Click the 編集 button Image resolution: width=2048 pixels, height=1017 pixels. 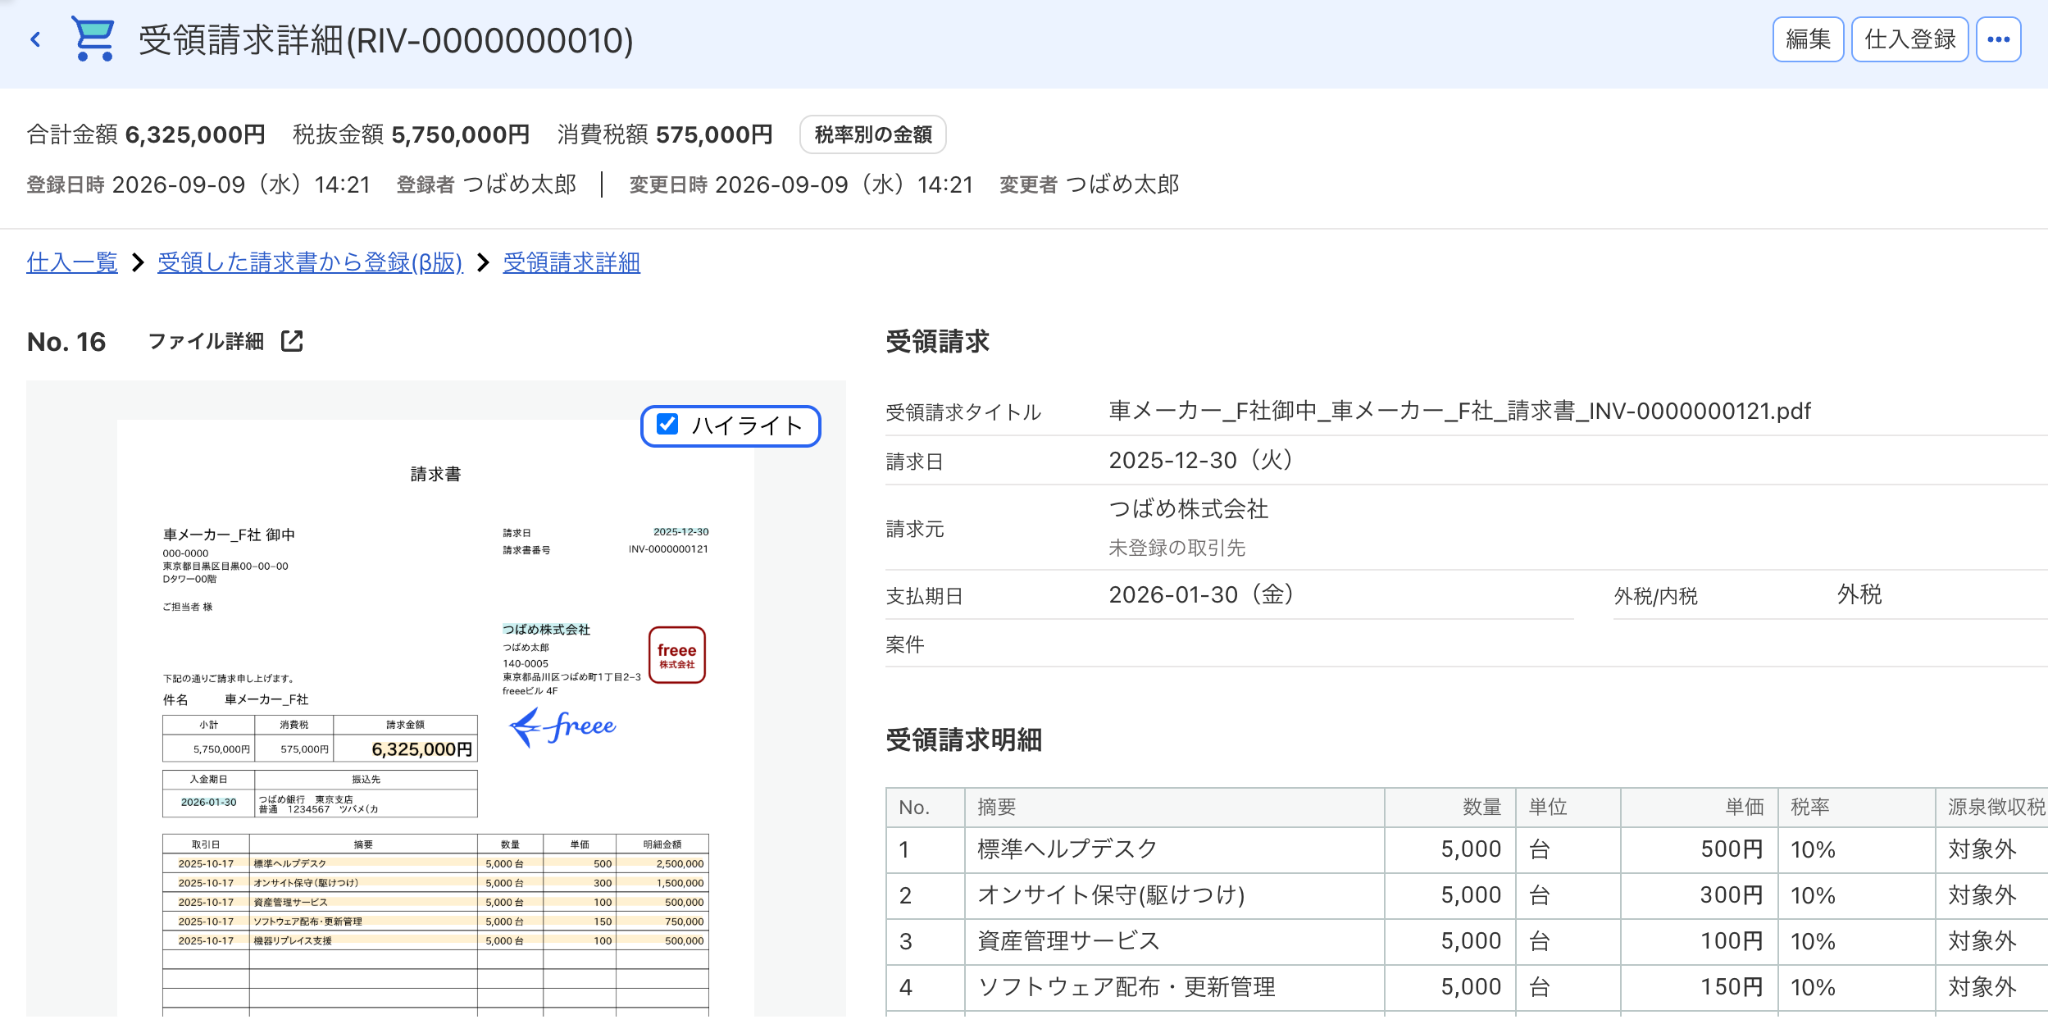1808,40
